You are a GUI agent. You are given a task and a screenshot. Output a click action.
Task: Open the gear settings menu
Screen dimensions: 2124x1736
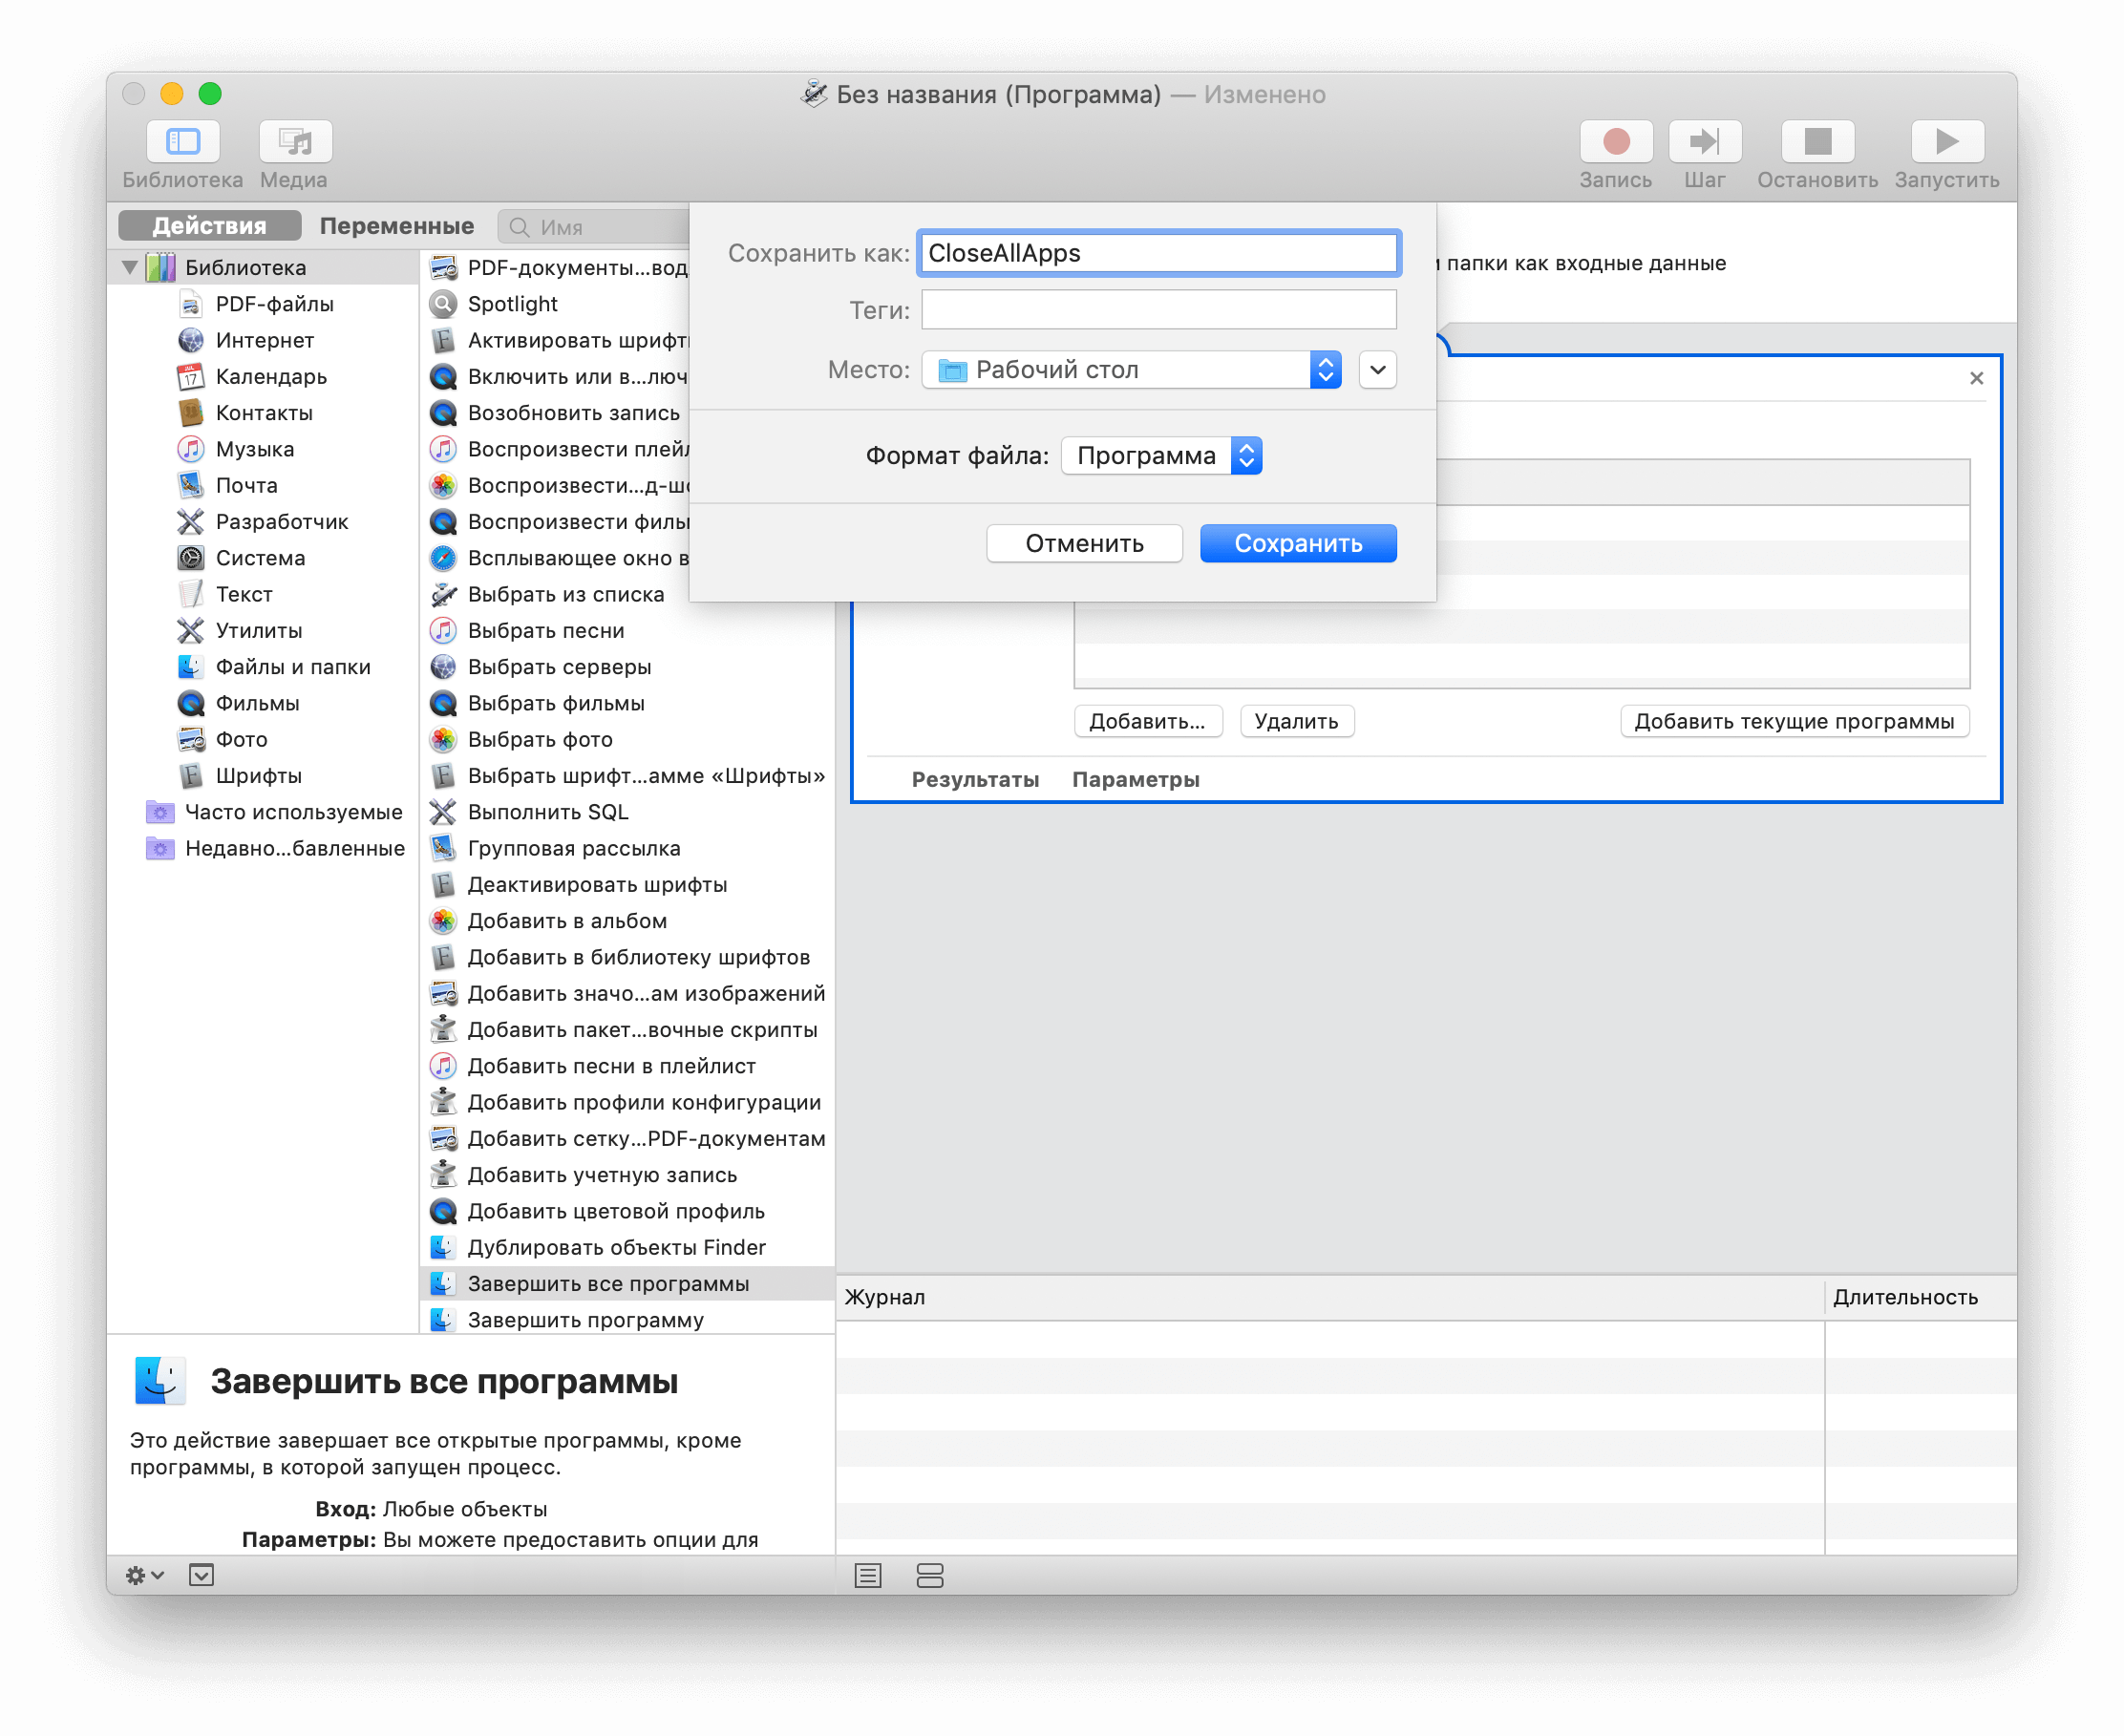(145, 1575)
